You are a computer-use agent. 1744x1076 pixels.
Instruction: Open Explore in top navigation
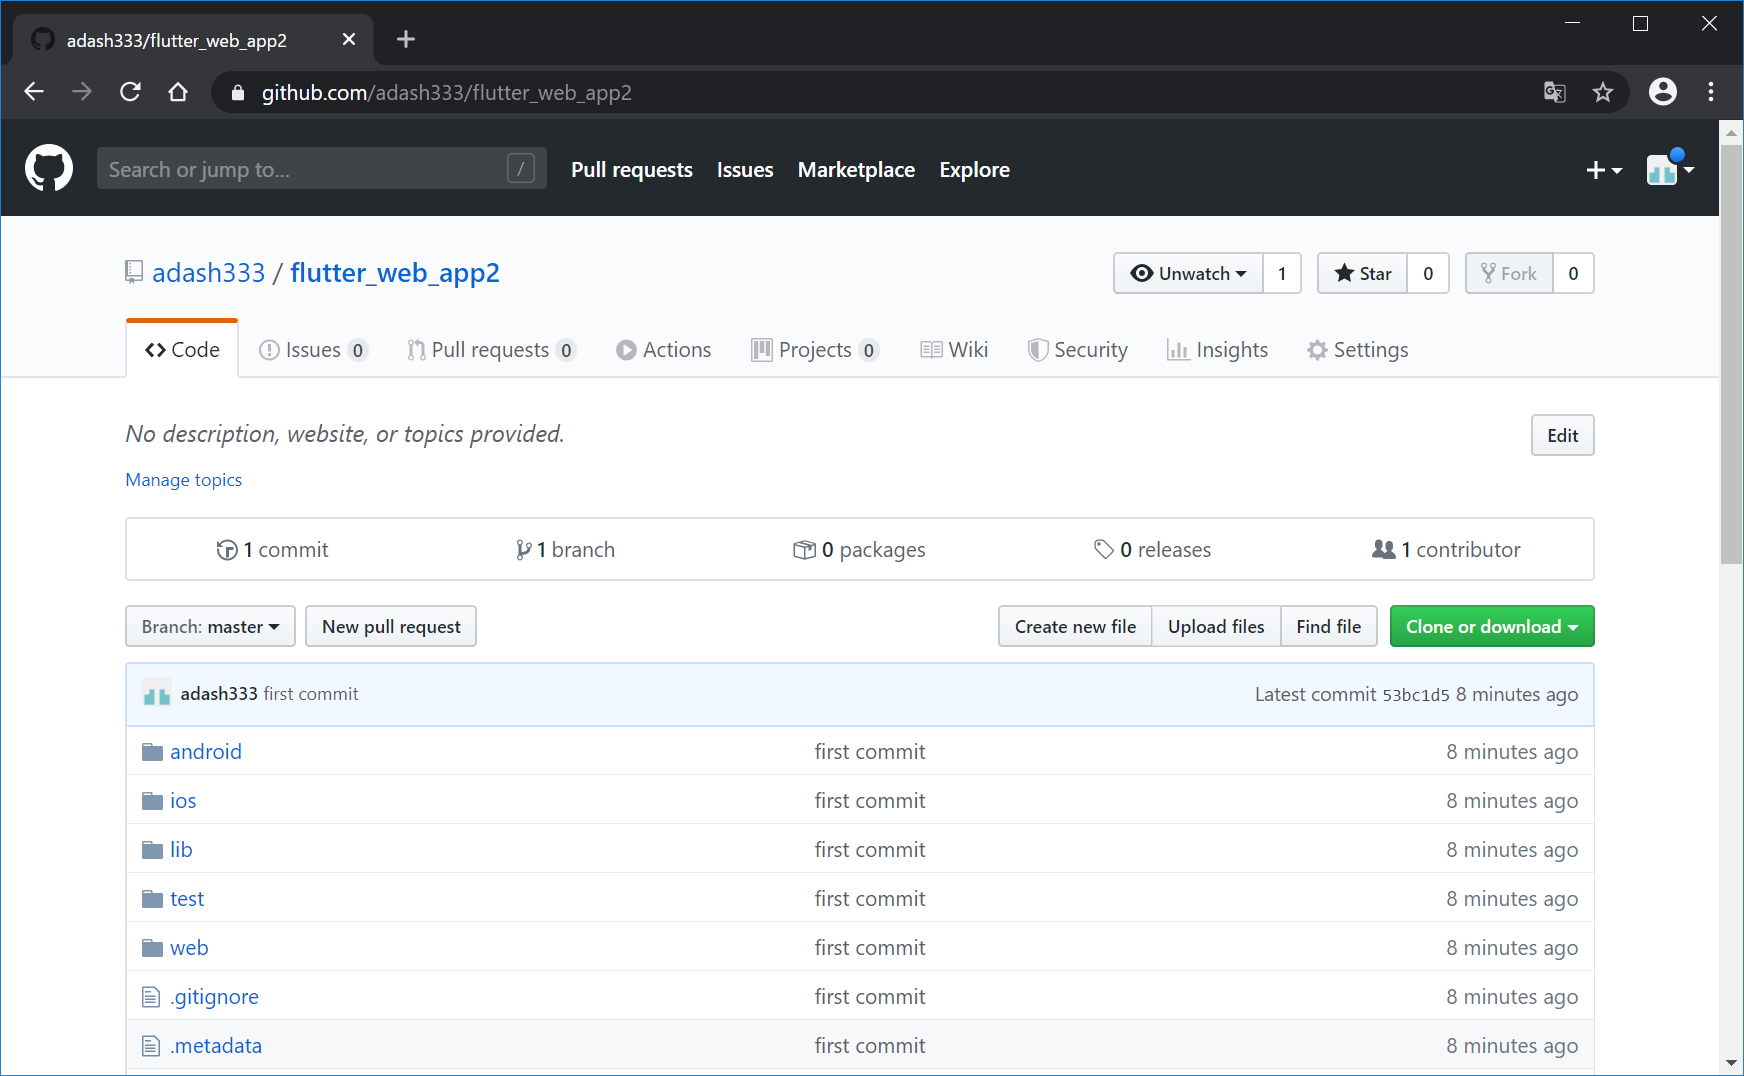coord(975,170)
